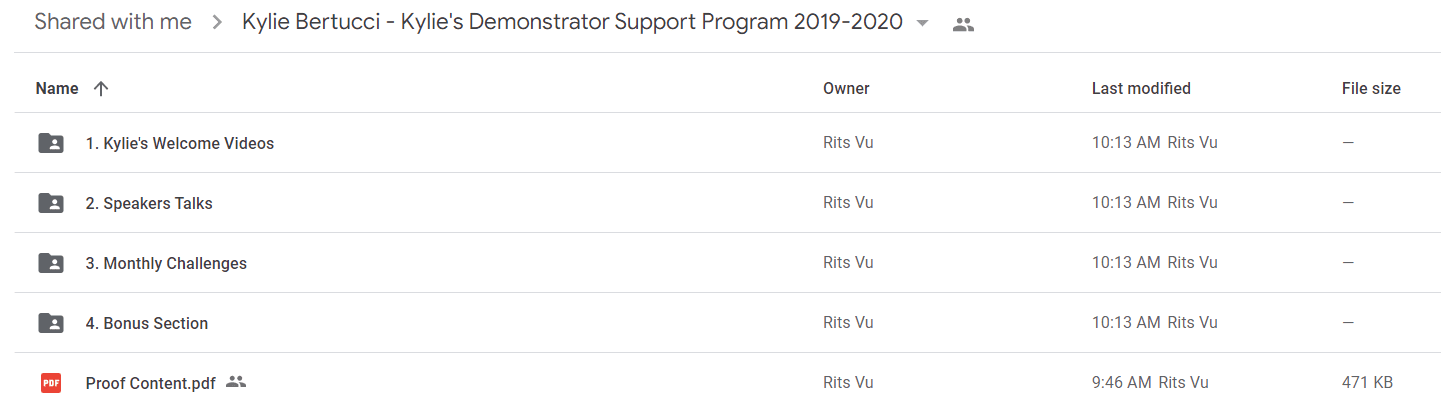Select the Monthly Challenges folder icon
The width and height of the screenshot is (1441, 406).
point(51,263)
